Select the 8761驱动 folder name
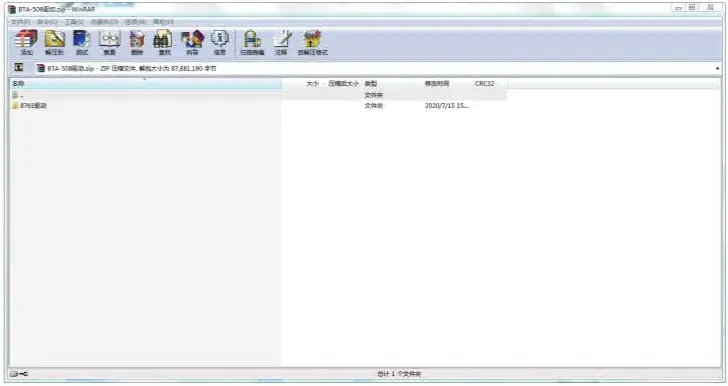728x386 pixels. coord(33,106)
